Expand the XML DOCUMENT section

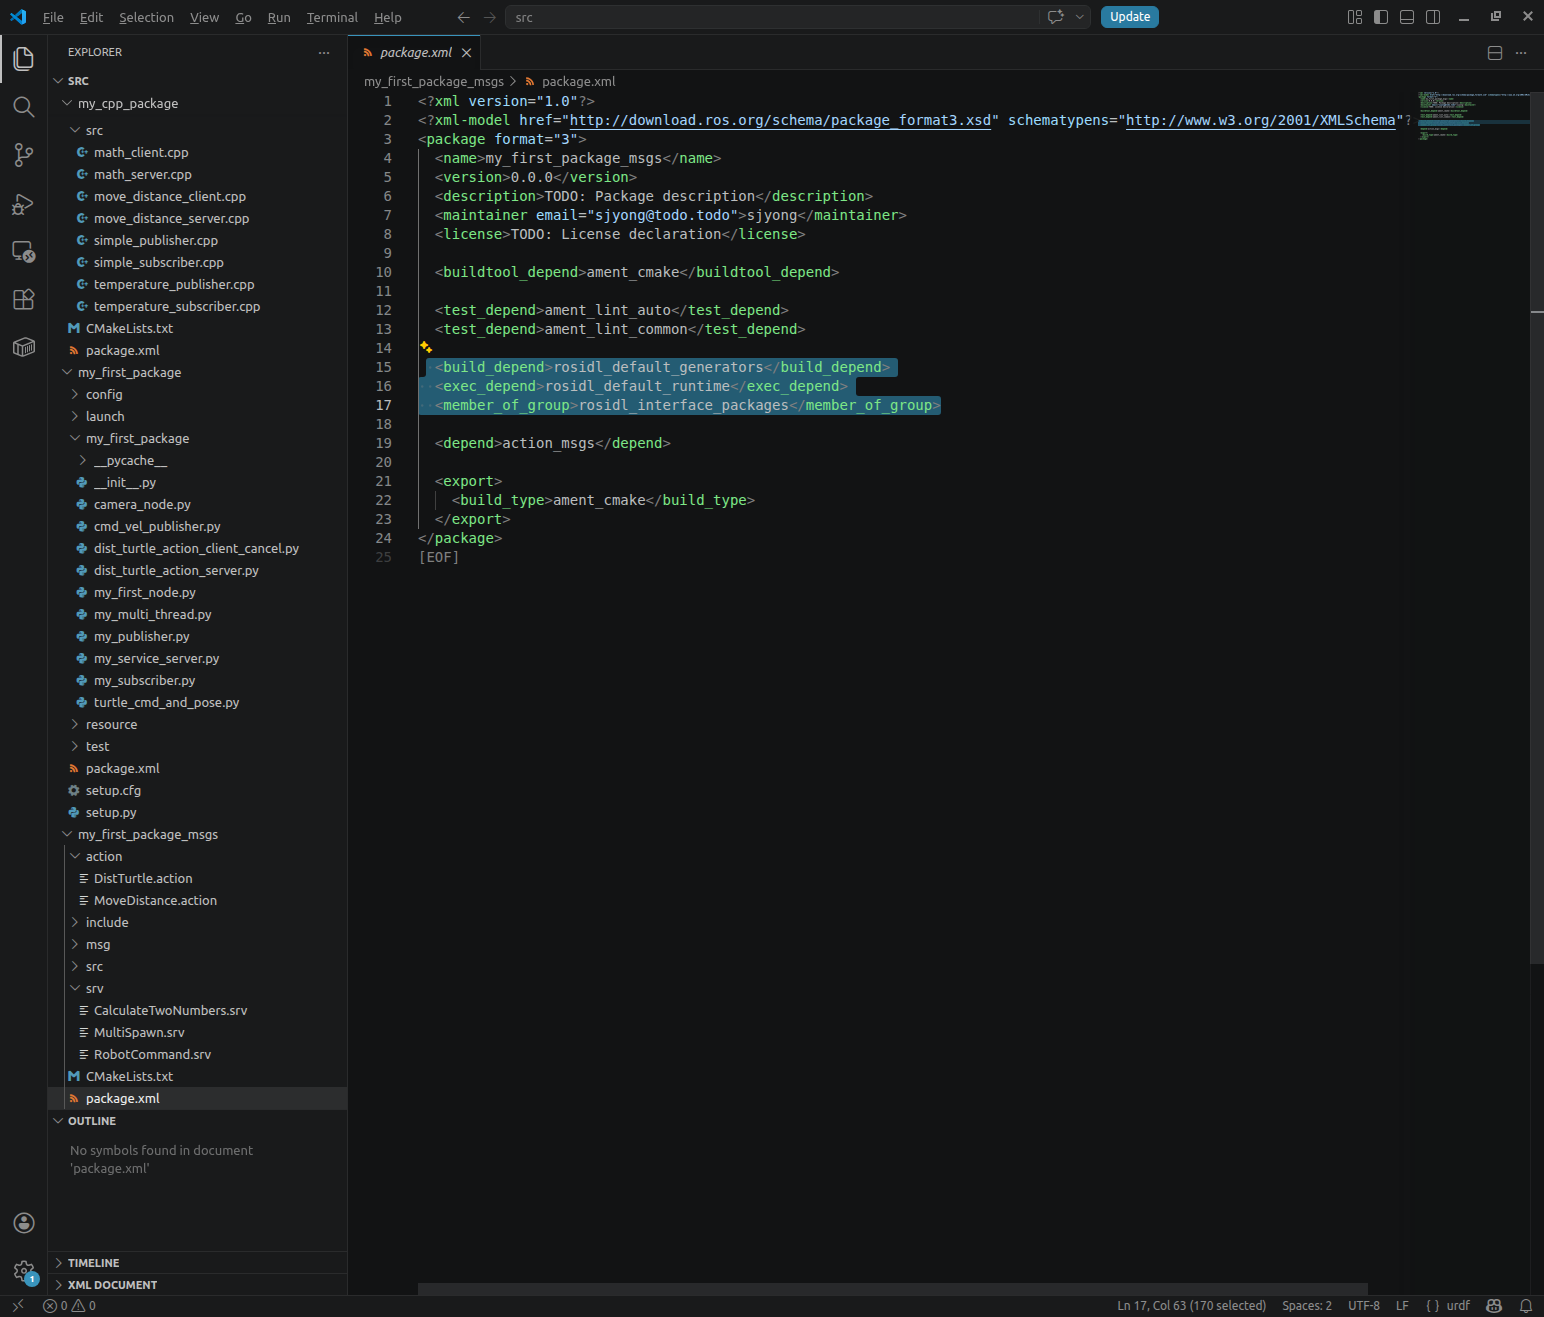(x=197, y=1285)
